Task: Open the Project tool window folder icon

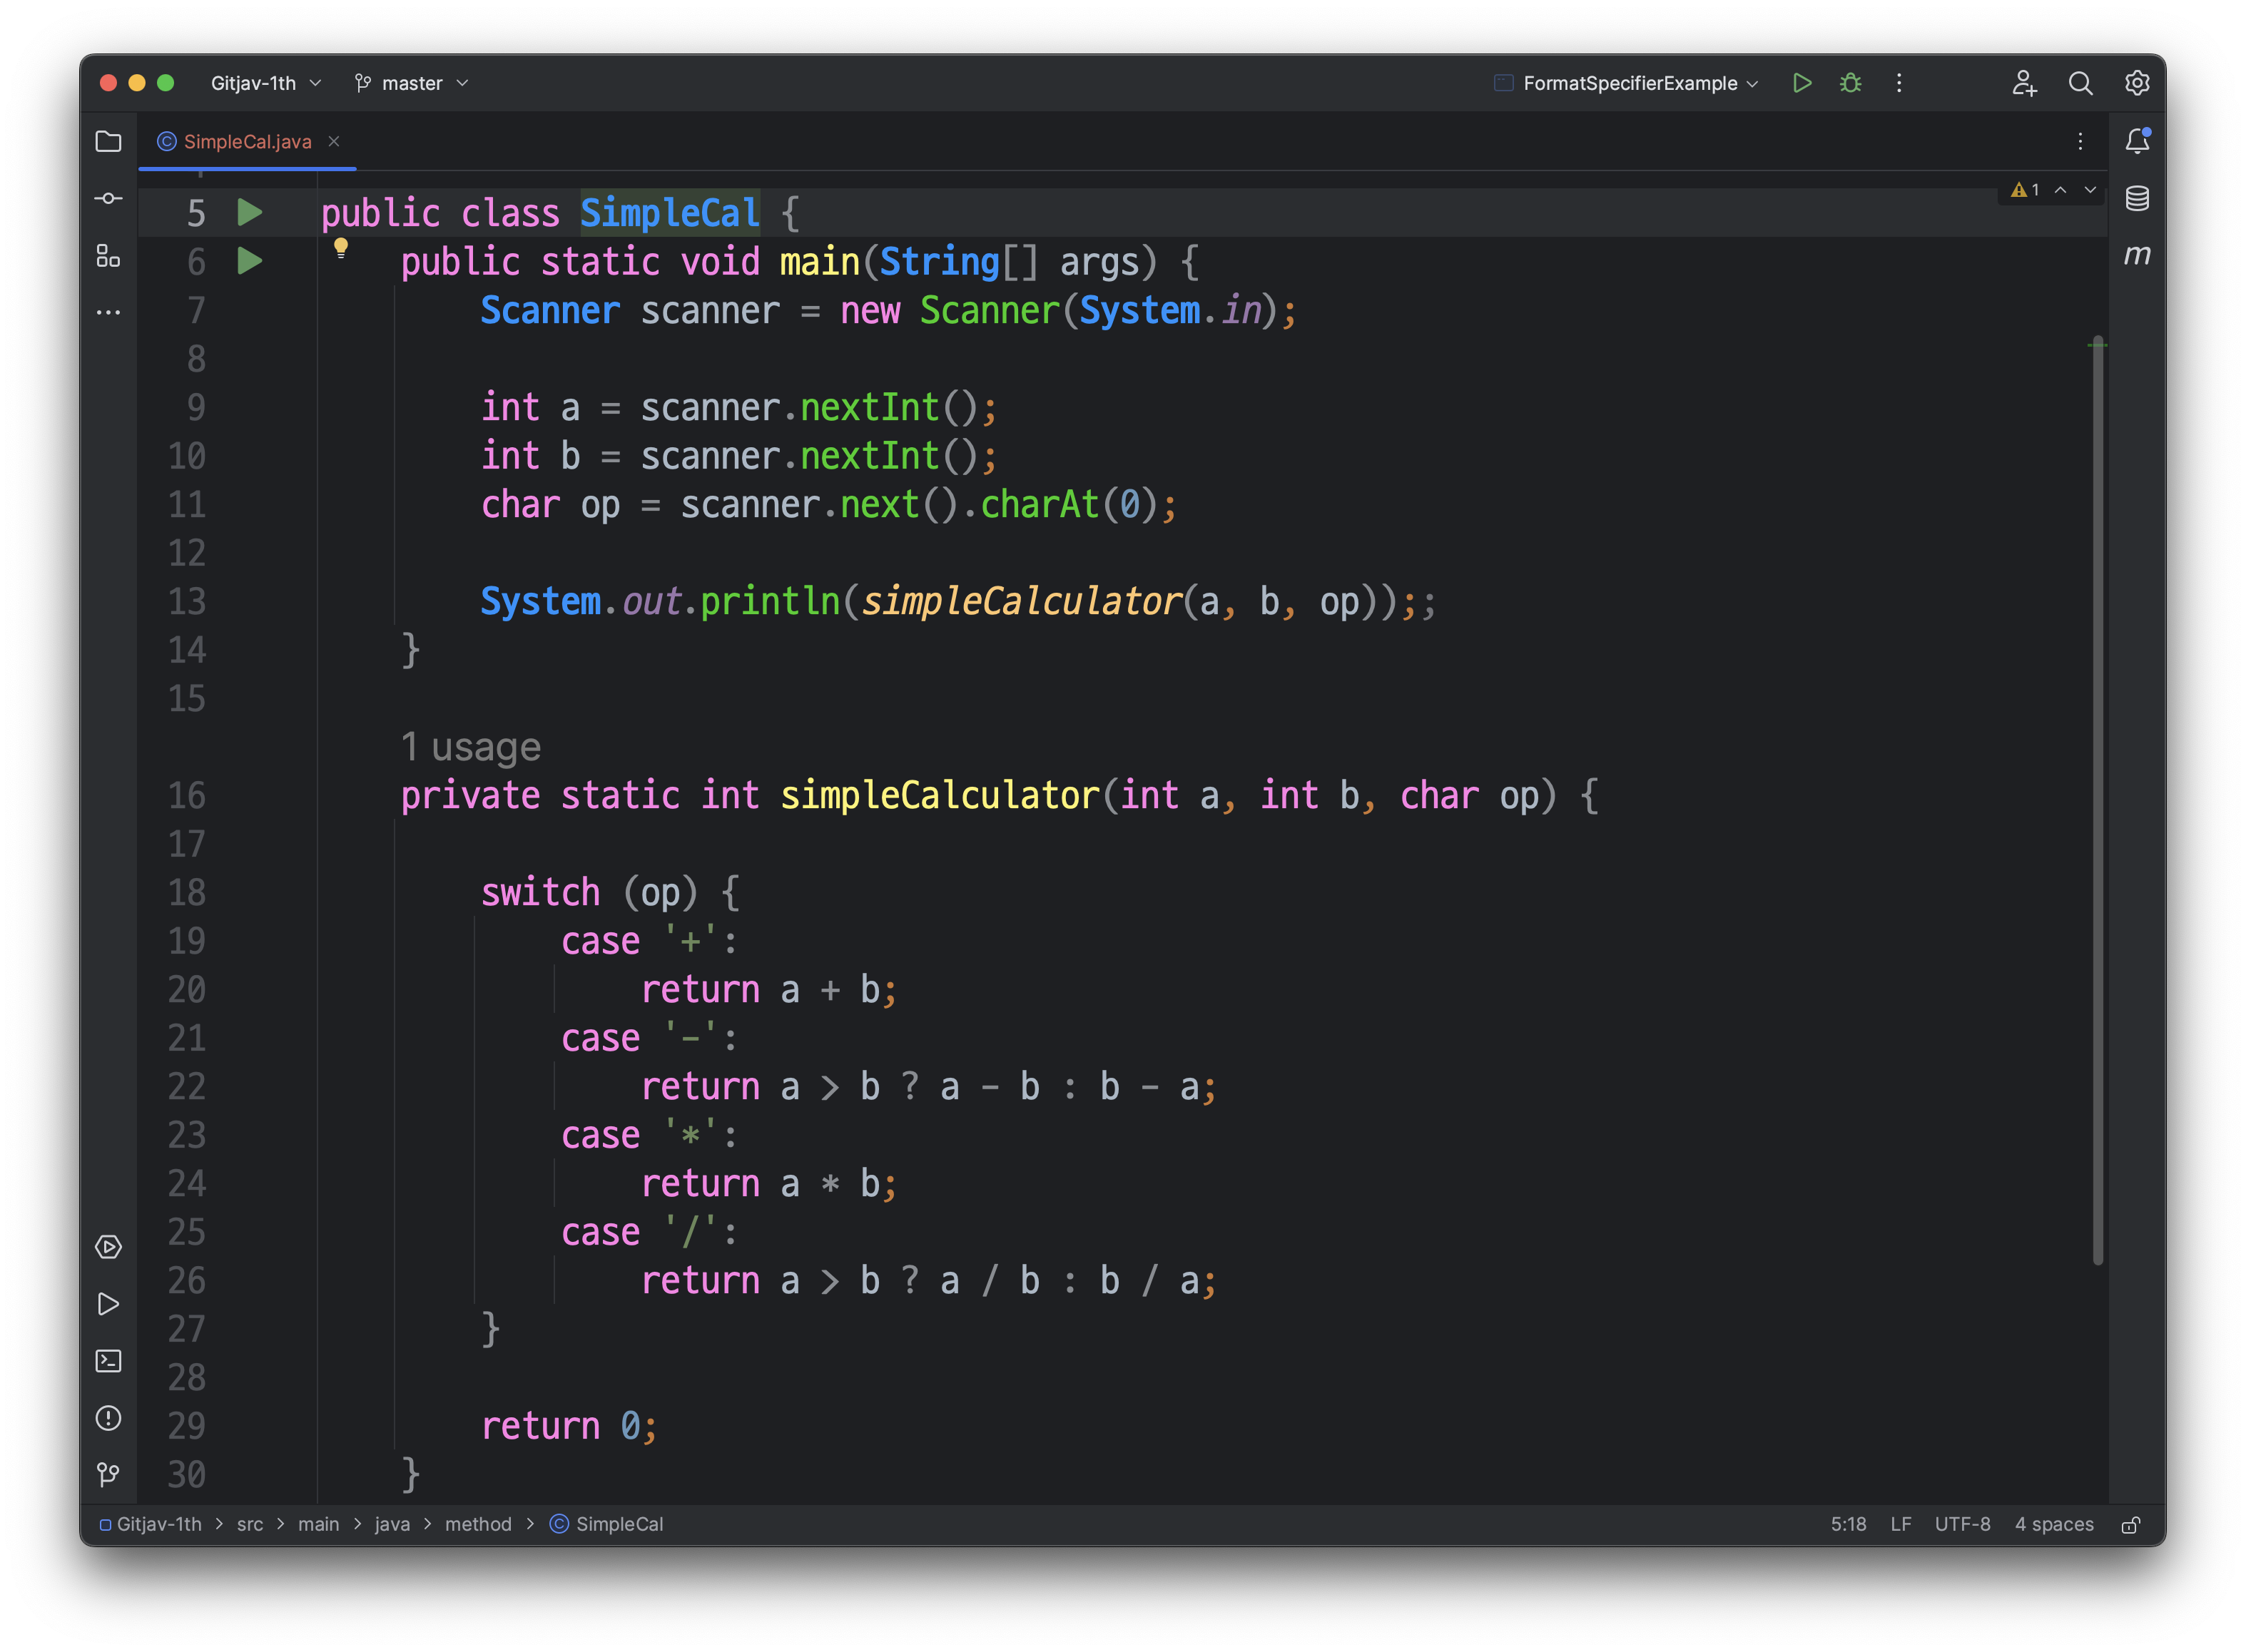Action: (x=108, y=141)
